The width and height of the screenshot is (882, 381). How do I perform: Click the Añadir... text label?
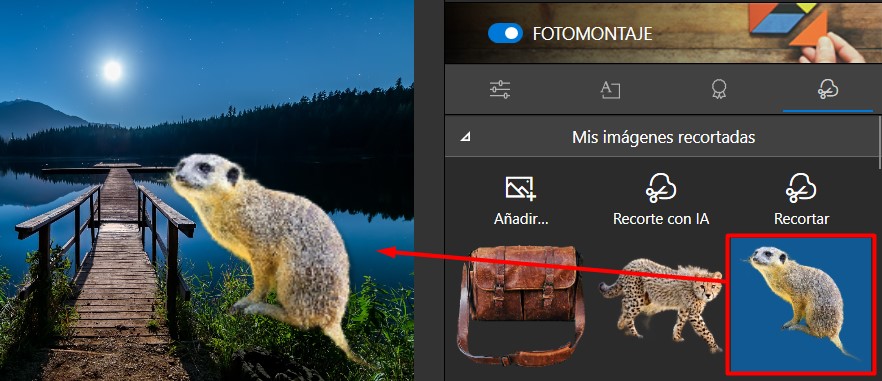click(521, 219)
